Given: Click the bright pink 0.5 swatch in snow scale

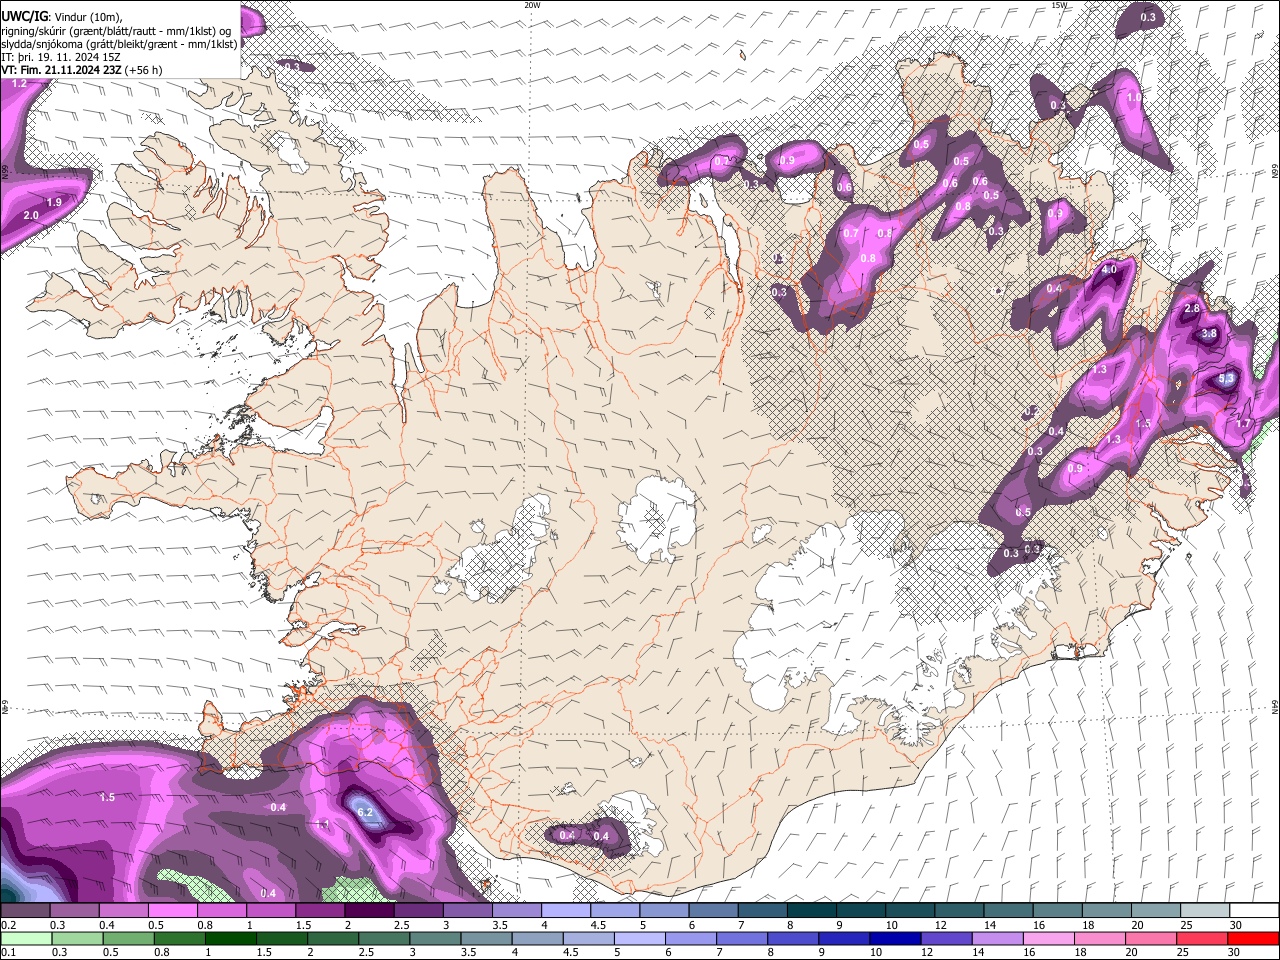Looking at the screenshot, I should [x=173, y=911].
